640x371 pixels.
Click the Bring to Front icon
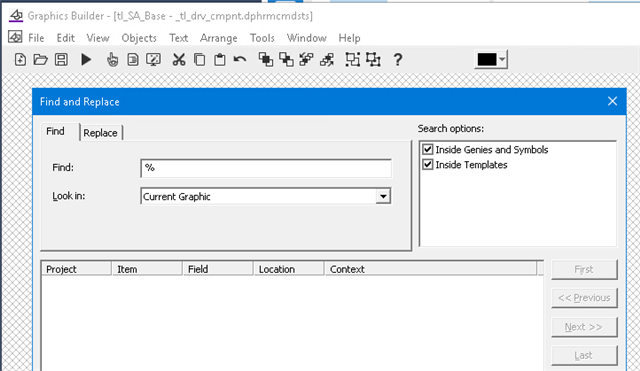[x=266, y=60]
